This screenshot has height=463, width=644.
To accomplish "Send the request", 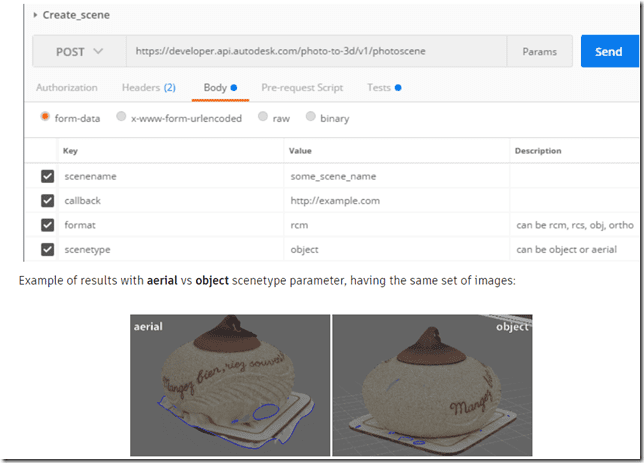I will (608, 52).
